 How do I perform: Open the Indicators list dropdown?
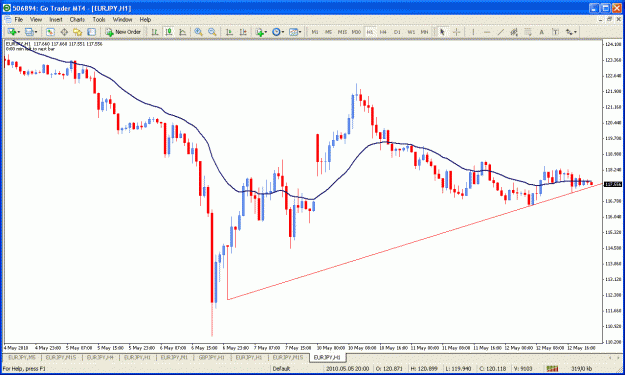(x=261, y=32)
